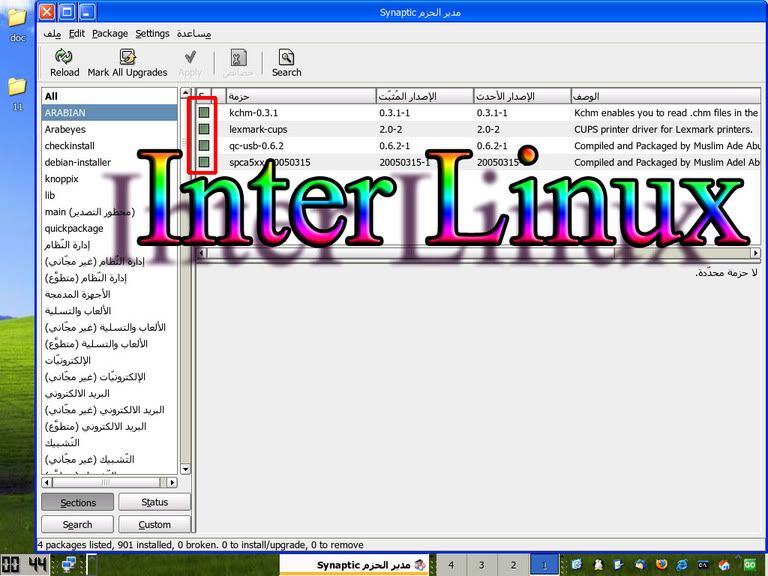Image resolution: width=768 pixels, height=576 pixels.
Task: Select the الأجهزة المدمجة section
Action: pyautogui.click(x=110, y=294)
